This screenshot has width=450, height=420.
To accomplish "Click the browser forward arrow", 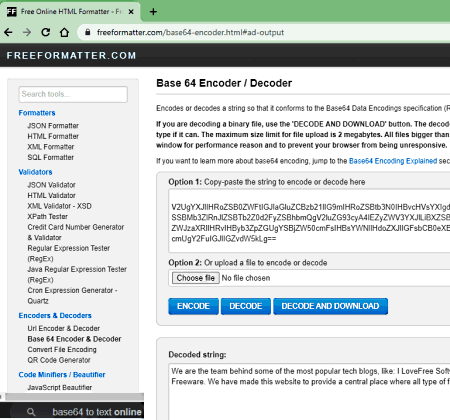I will click(27, 32).
